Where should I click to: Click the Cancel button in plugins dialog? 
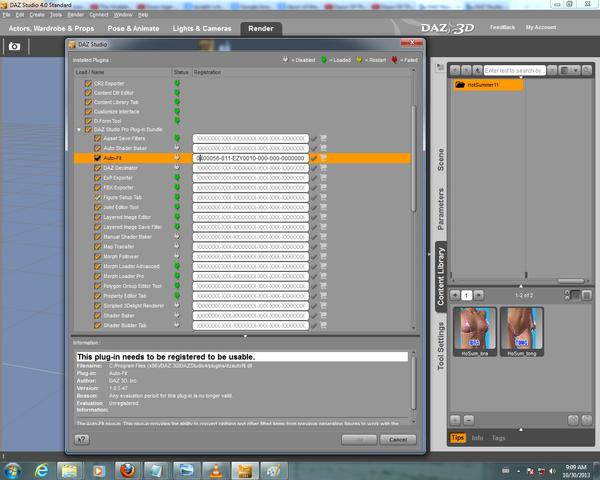click(398, 439)
